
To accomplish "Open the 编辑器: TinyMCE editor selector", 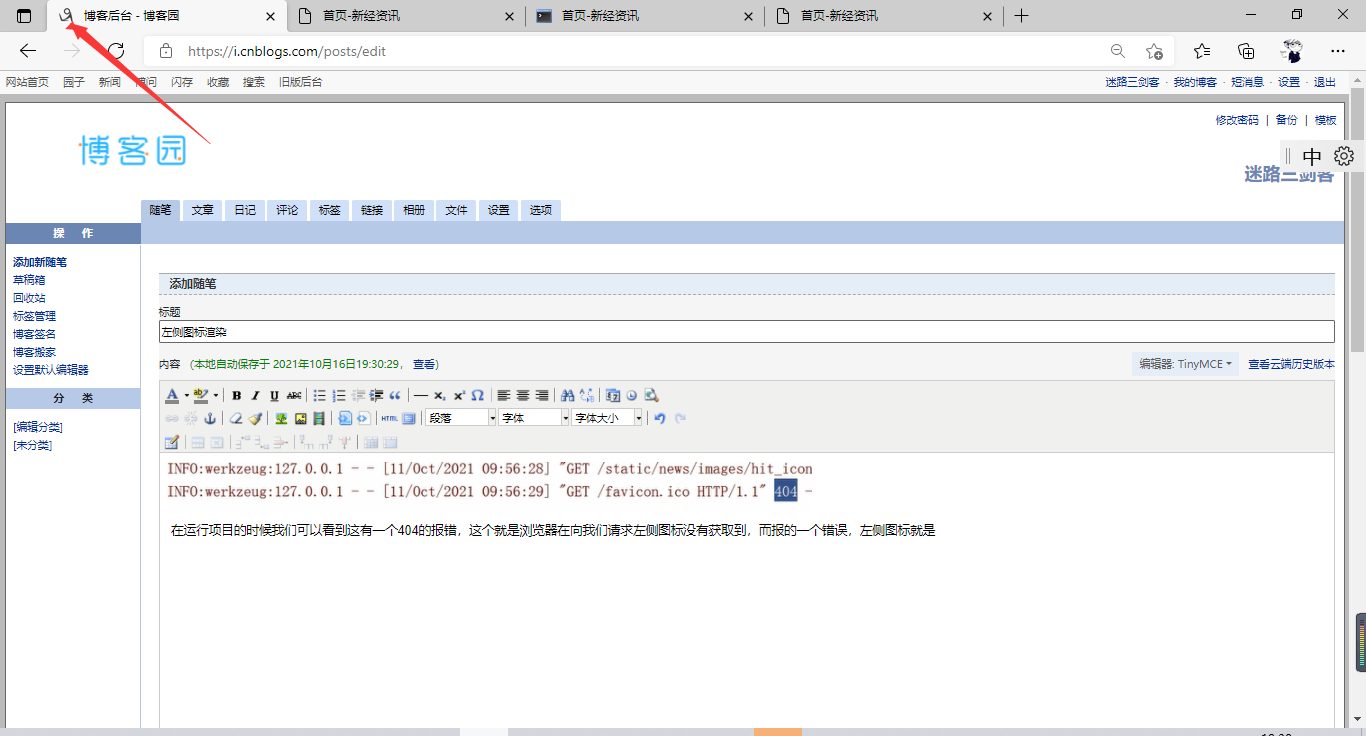I will [1186, 364].
